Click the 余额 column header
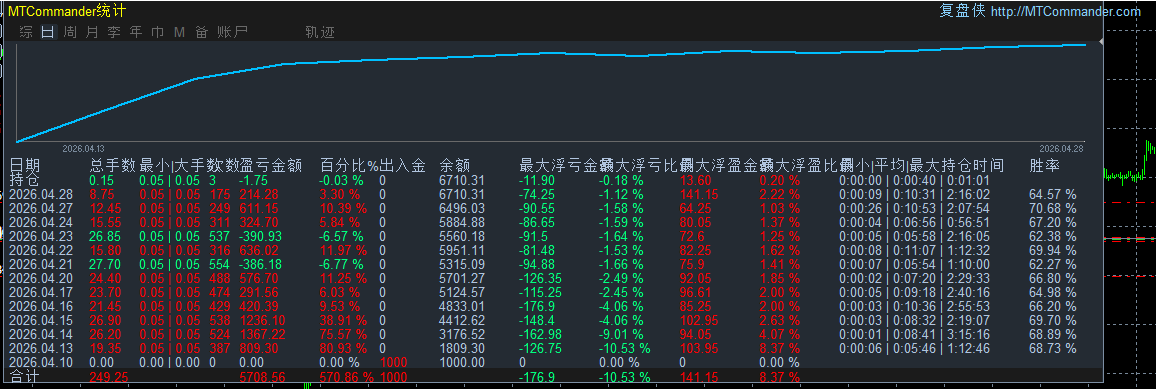 tap(455, 165)
